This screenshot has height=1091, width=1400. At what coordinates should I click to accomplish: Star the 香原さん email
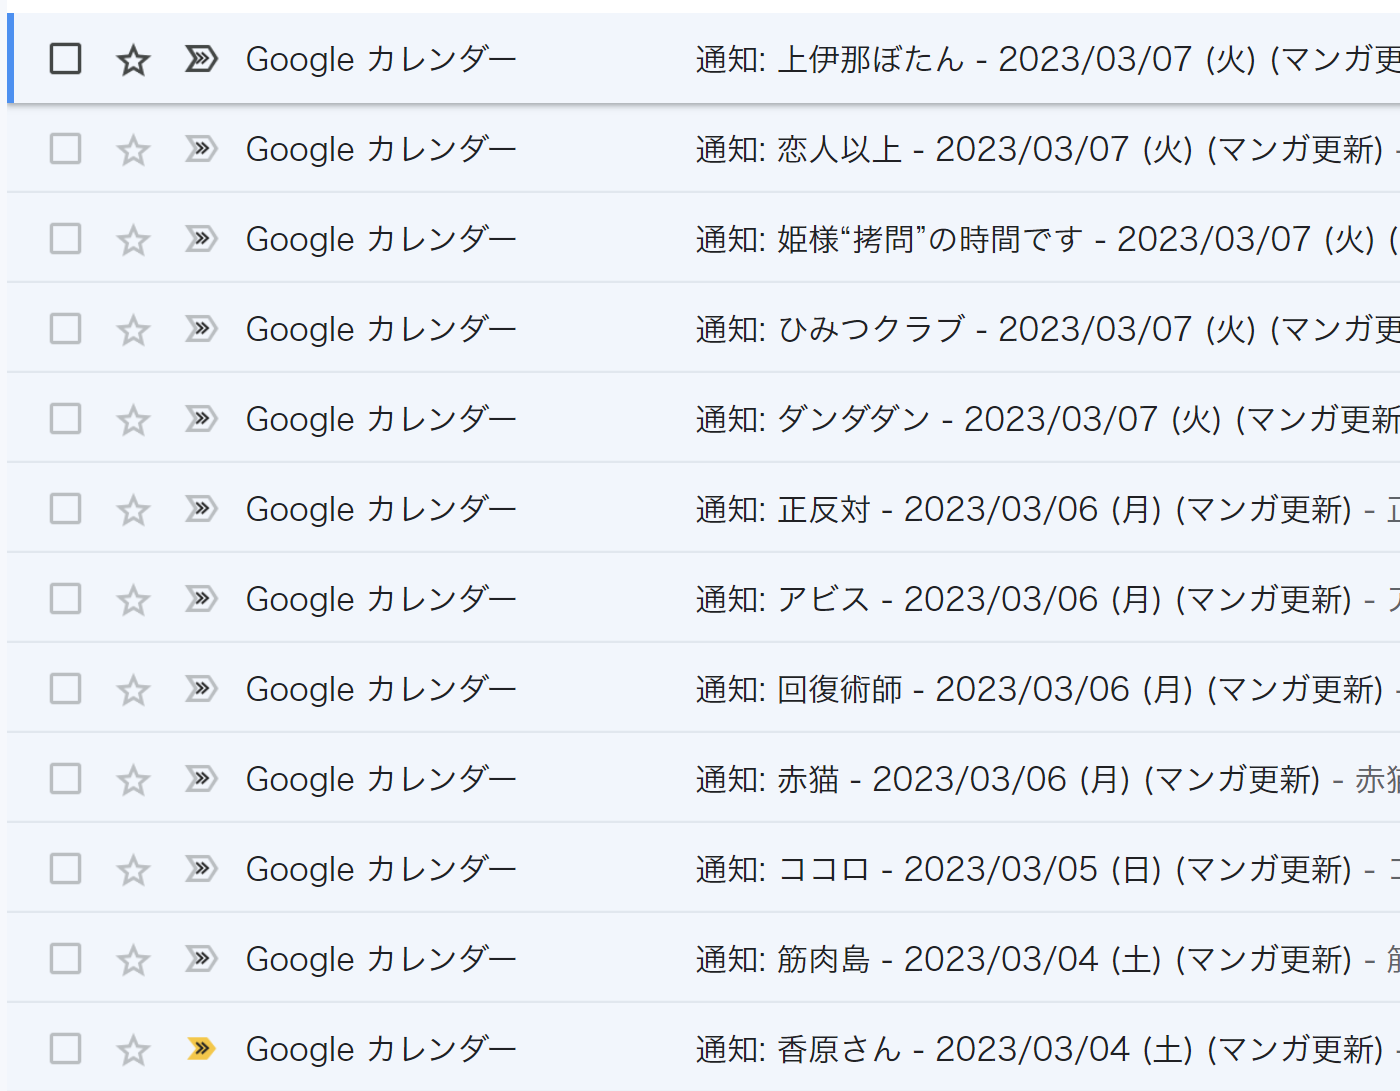(x=133, y=1050)
